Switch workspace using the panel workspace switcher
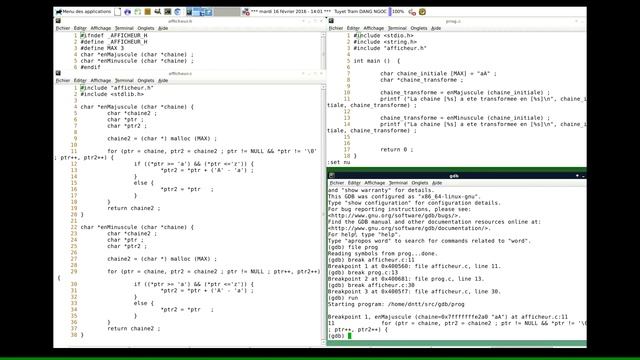This screenshot has width=640, height=360. coord(213,12)
